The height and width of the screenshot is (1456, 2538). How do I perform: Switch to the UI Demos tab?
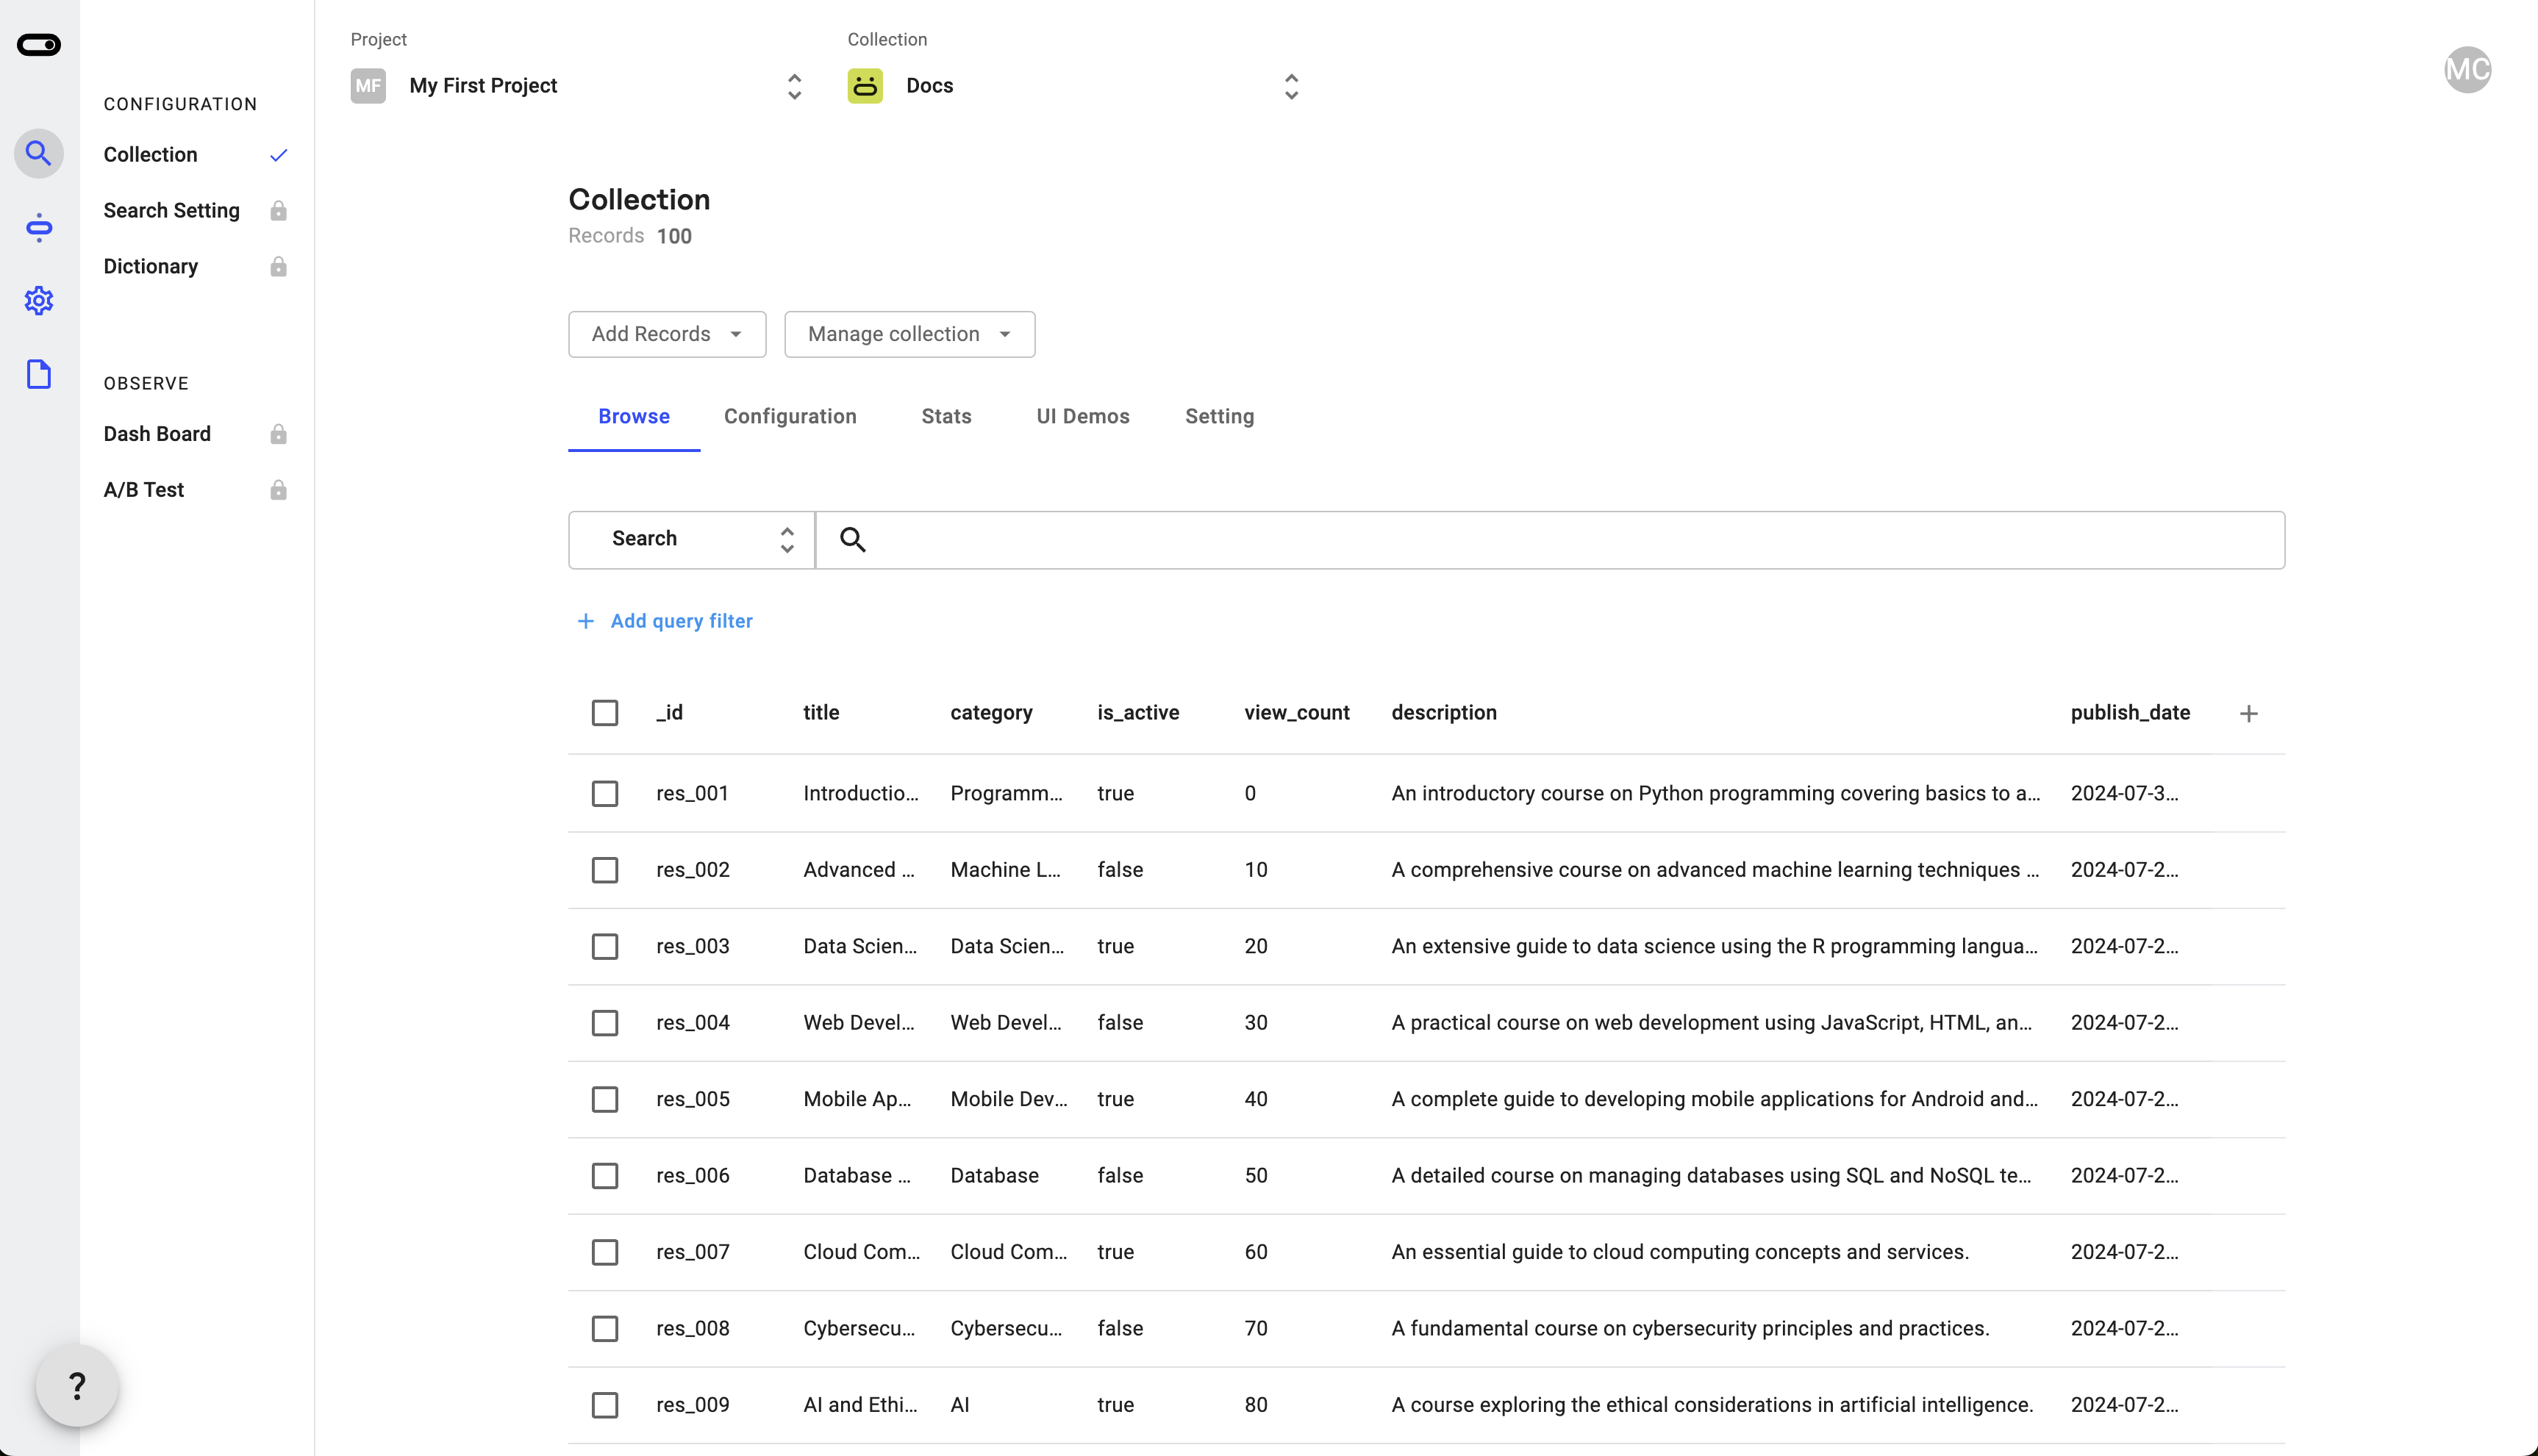[1083, 417]
